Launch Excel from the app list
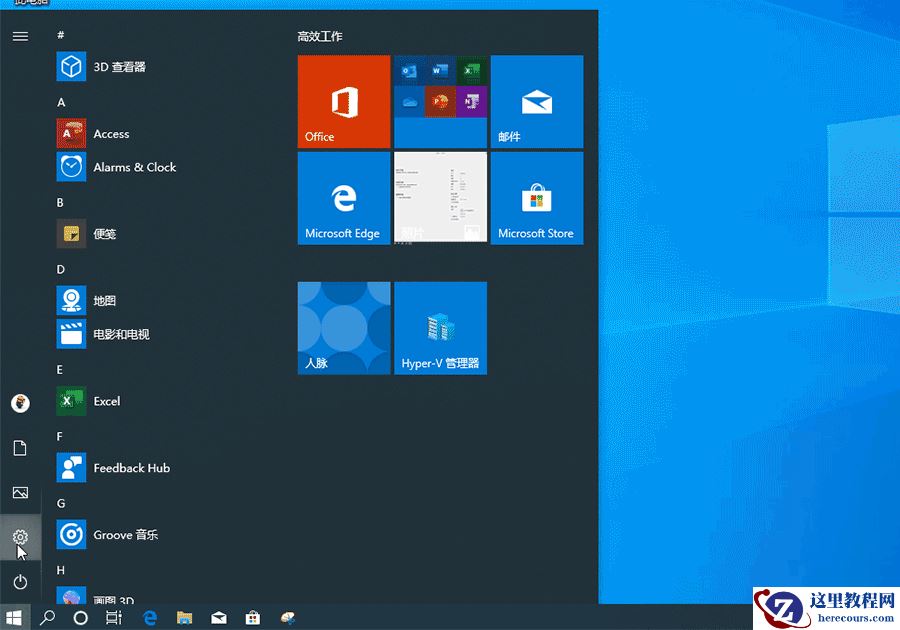This screenshot has height=630, width=900. [89, 401]
